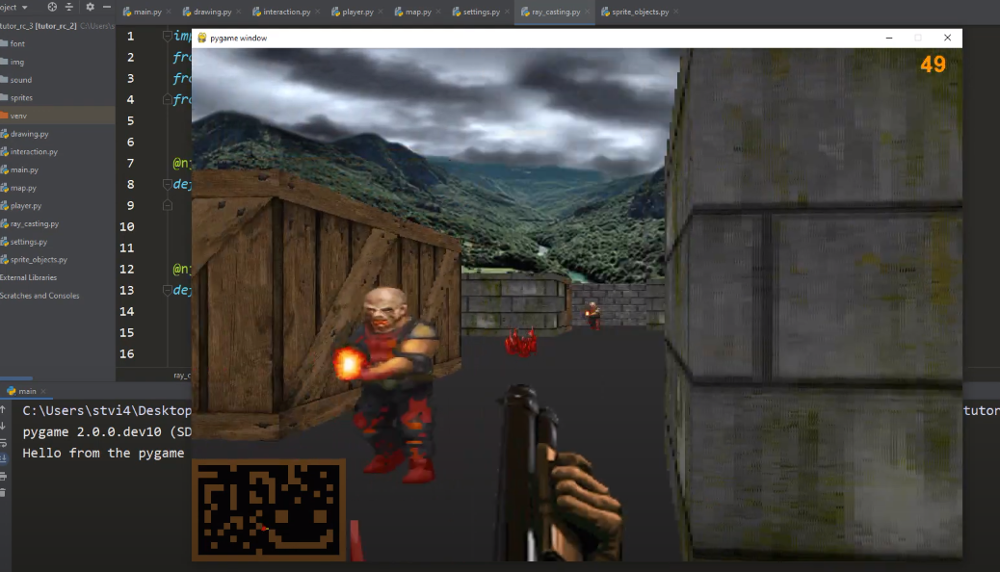The height and width of the screenshot is (572, 1000).
Task: Open the sprite_objects.py editor tab
Action: click(x=636, y=12)
